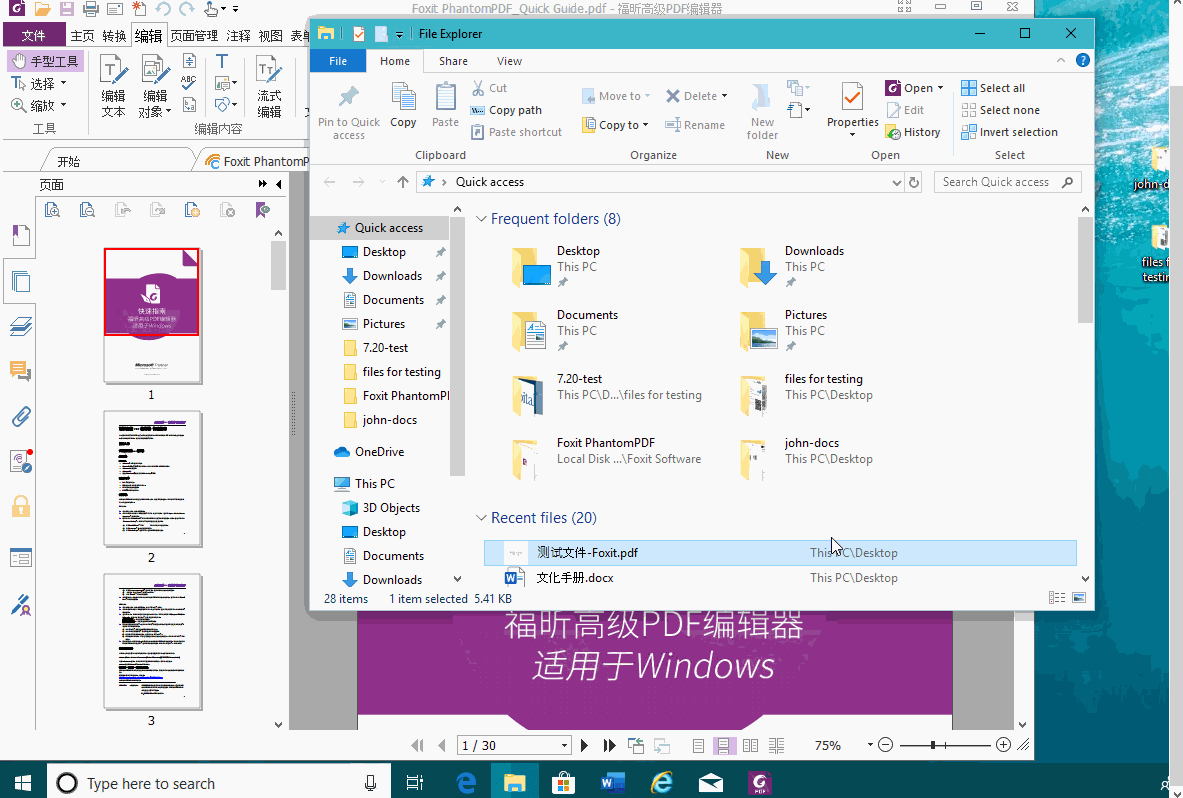The width and height of the screenshot is (1183, 798).
Task: Click Select all in the ribbon
Action: tap(1001, 88)
